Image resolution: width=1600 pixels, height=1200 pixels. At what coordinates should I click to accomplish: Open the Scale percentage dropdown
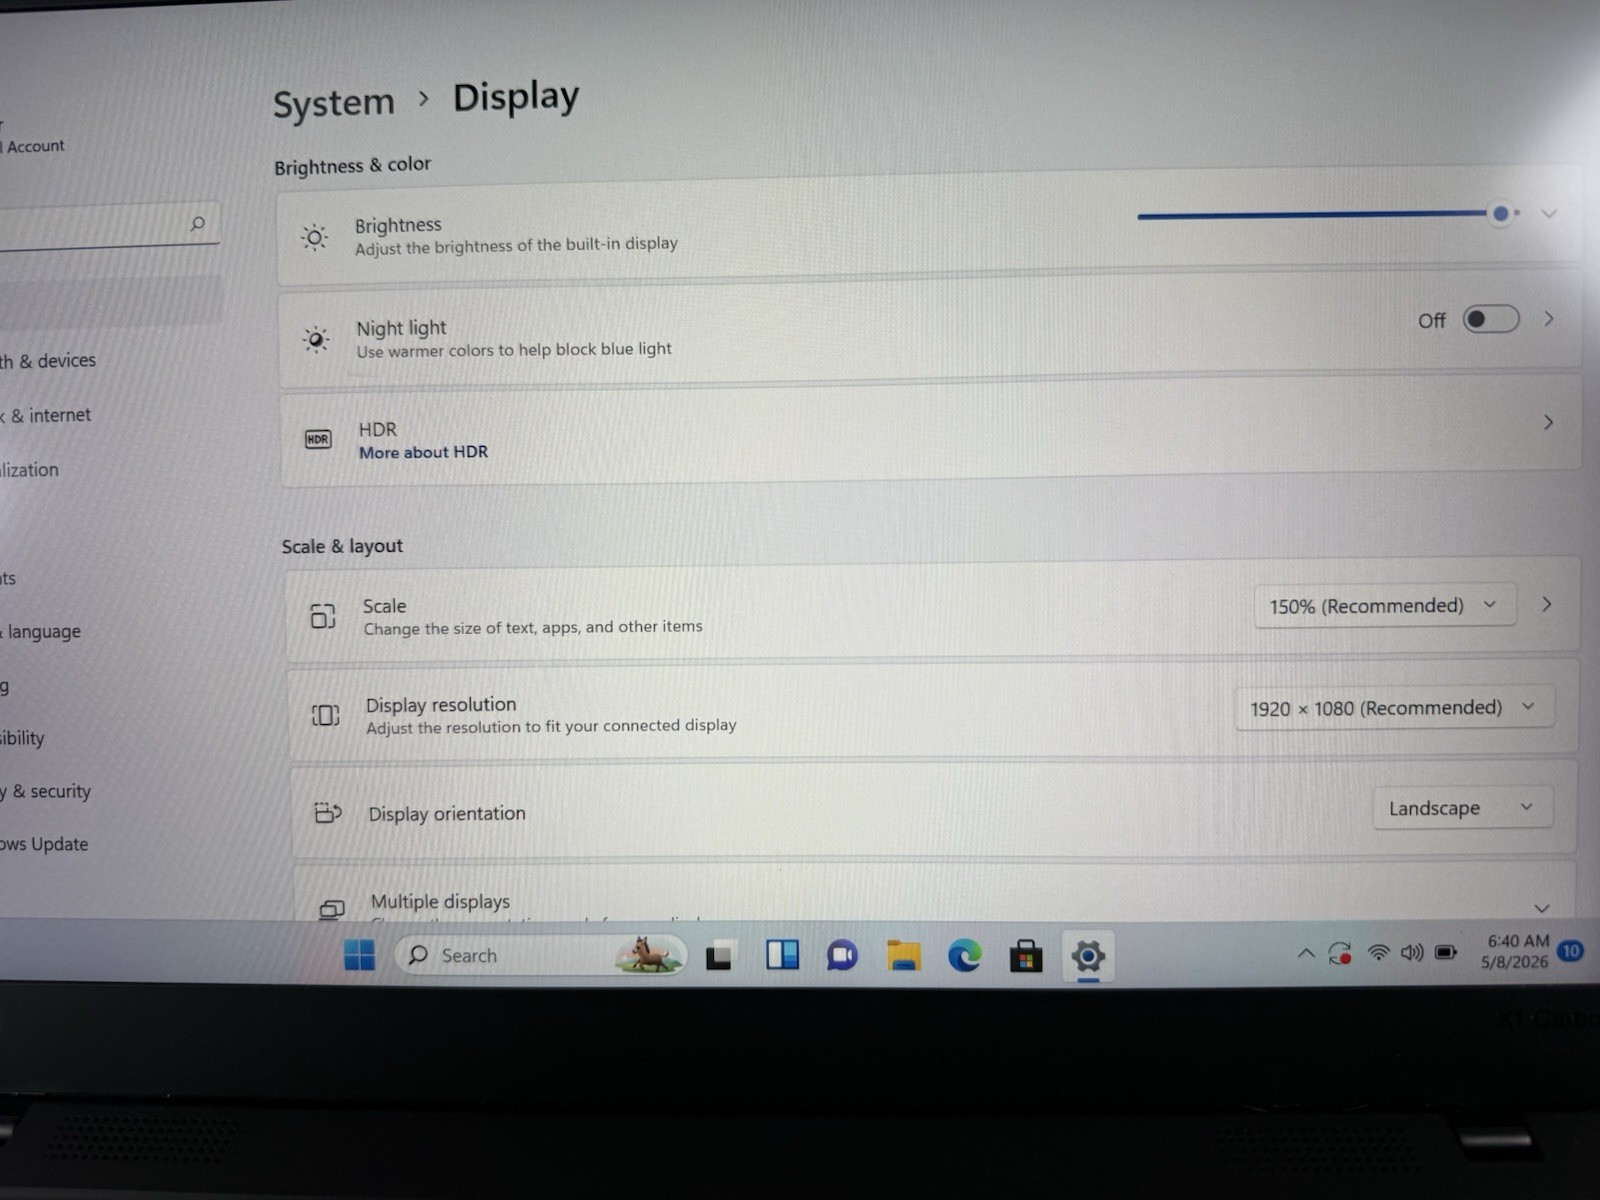click(1385, 606)
